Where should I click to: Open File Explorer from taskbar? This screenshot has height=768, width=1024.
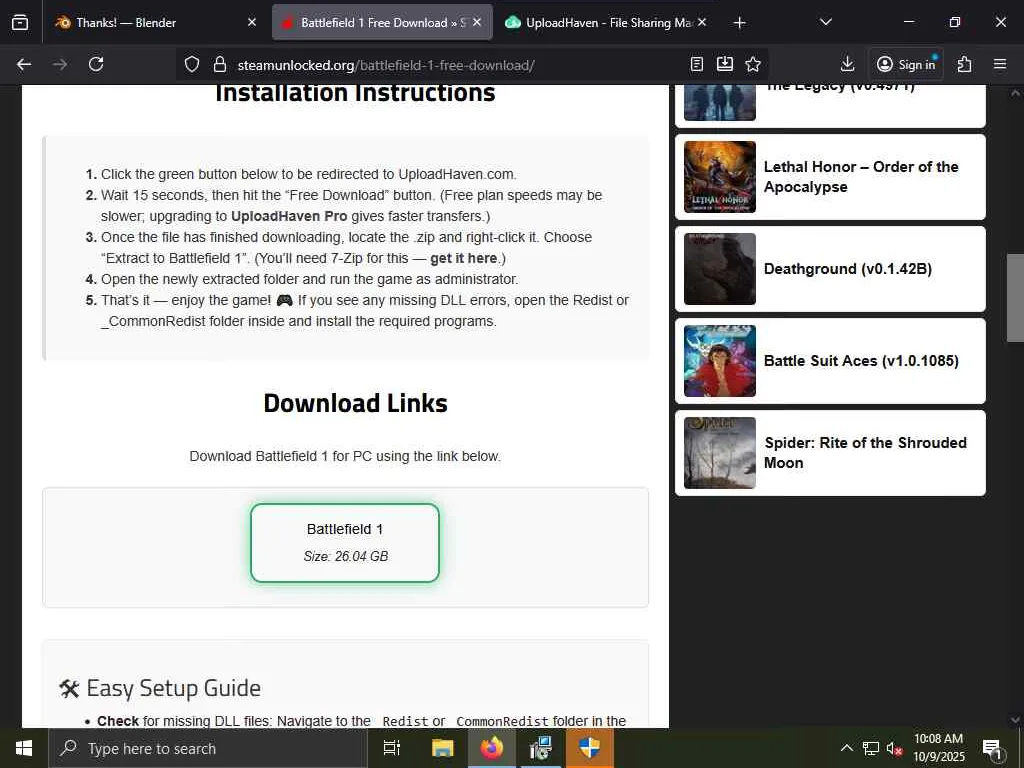[x=443, y=748]
